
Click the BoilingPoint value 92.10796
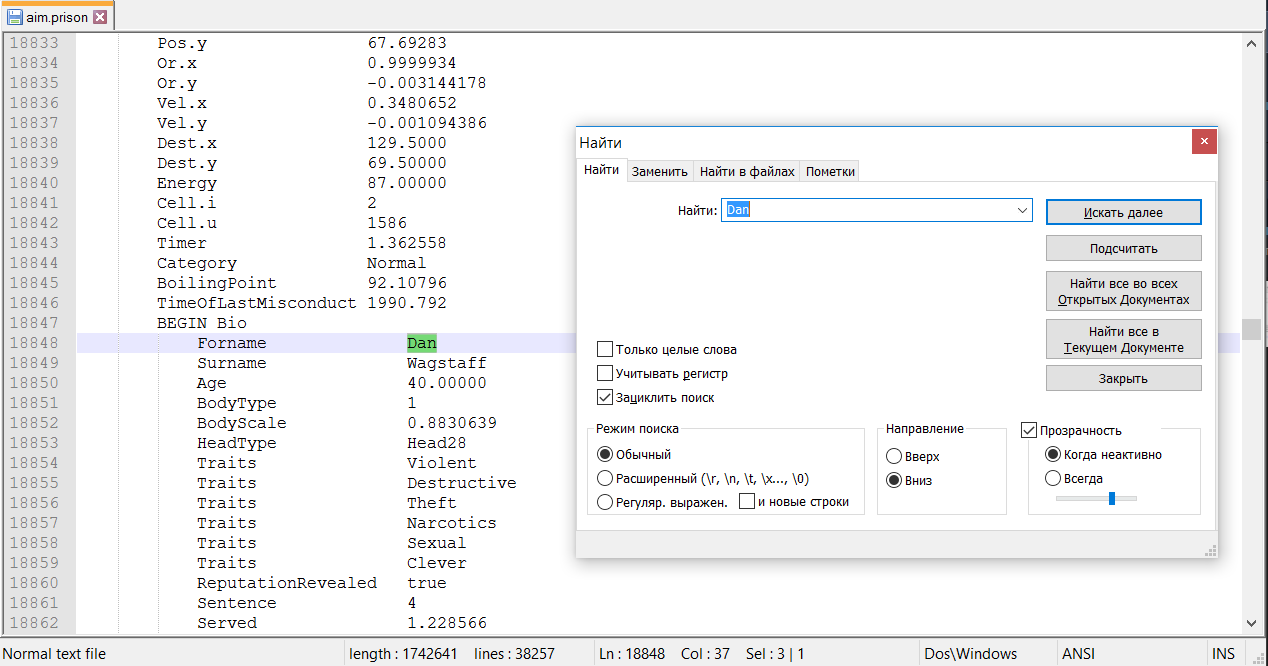point(407,283)
